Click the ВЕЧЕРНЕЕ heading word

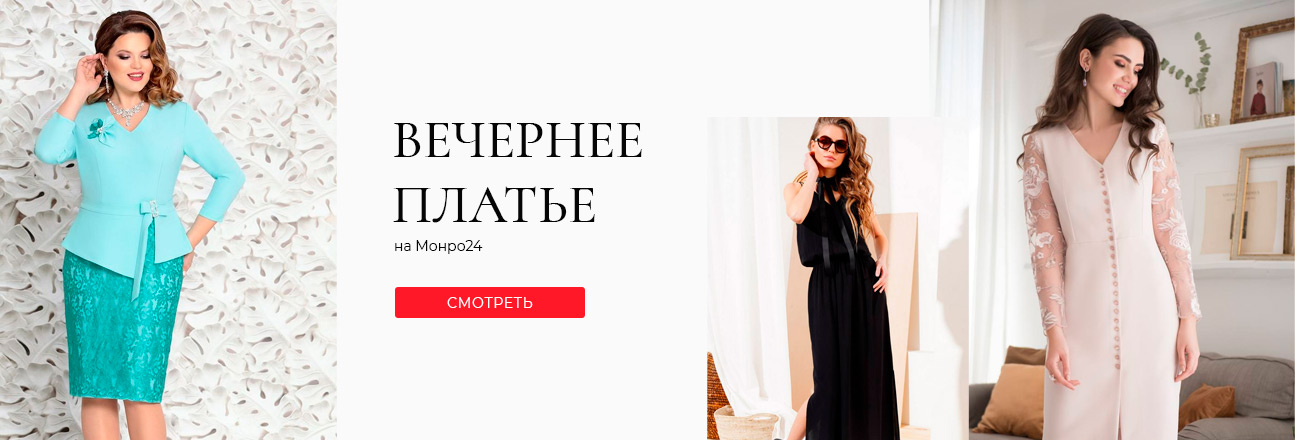[518, 141]
